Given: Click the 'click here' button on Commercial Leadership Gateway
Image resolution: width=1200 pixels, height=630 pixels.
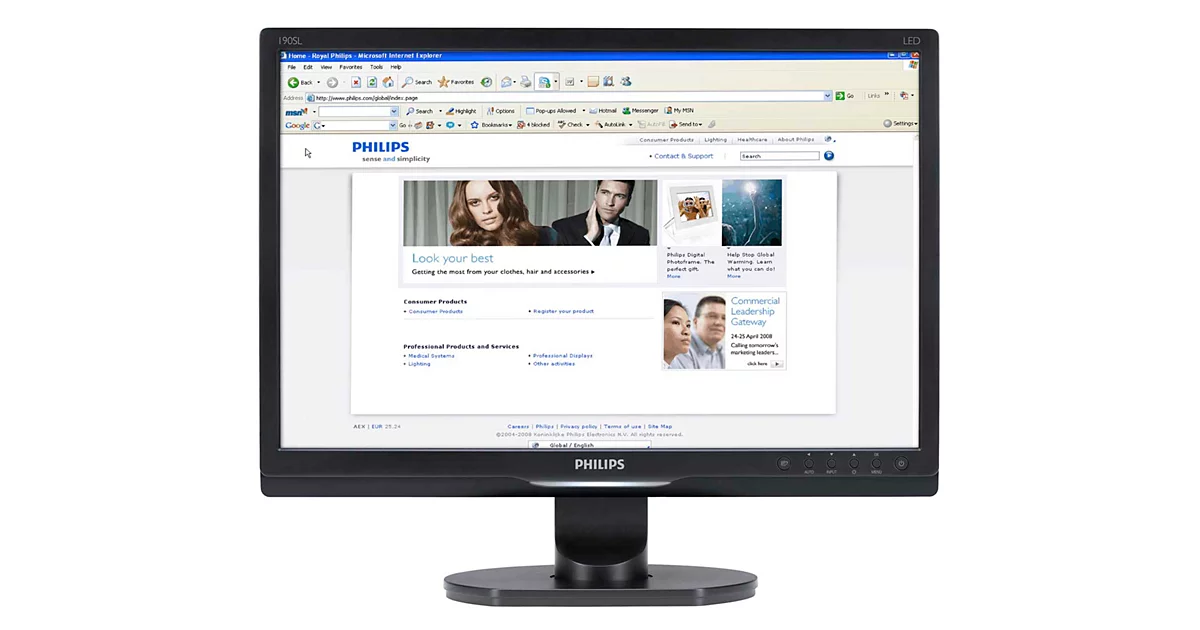Looking at the screenshot, I should [x=764, y=364].
